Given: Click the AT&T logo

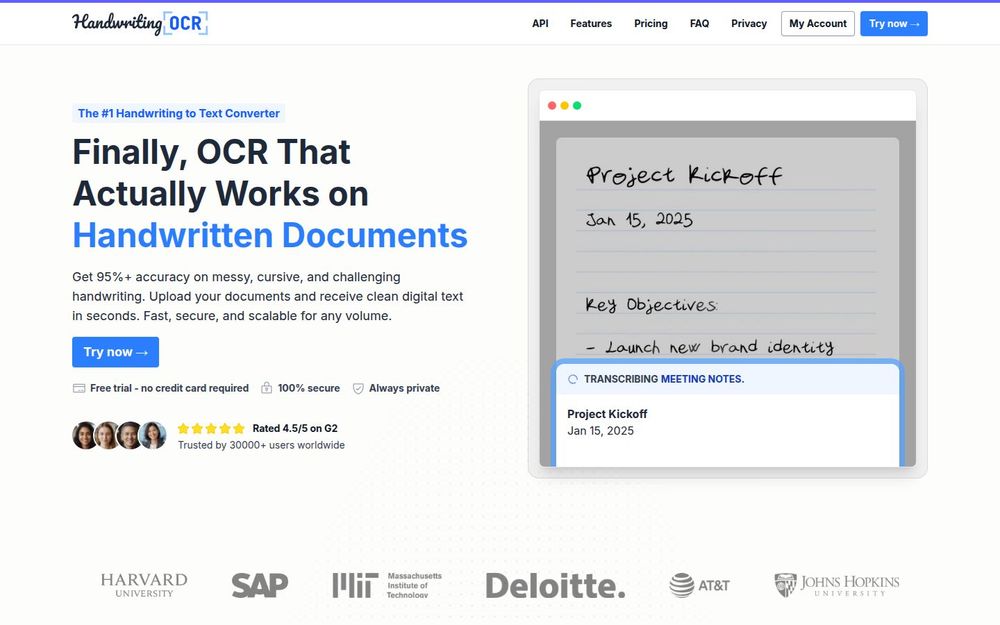Looking at the screenshot, I should point(699,585).
